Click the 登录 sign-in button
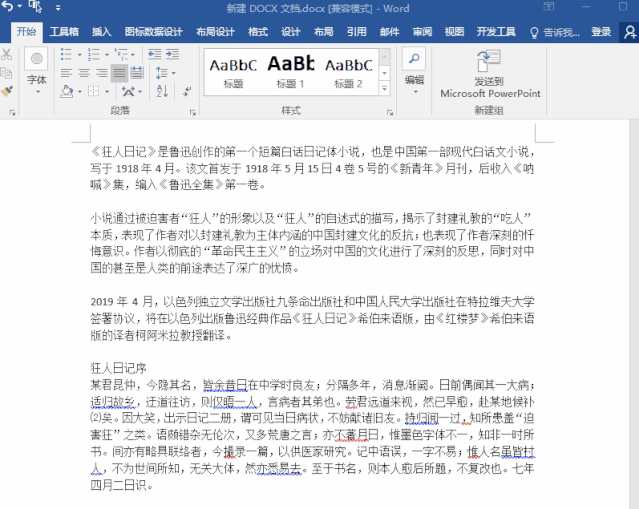The height and width of the screenshot is (509, 639). click(x=601, y=32)
